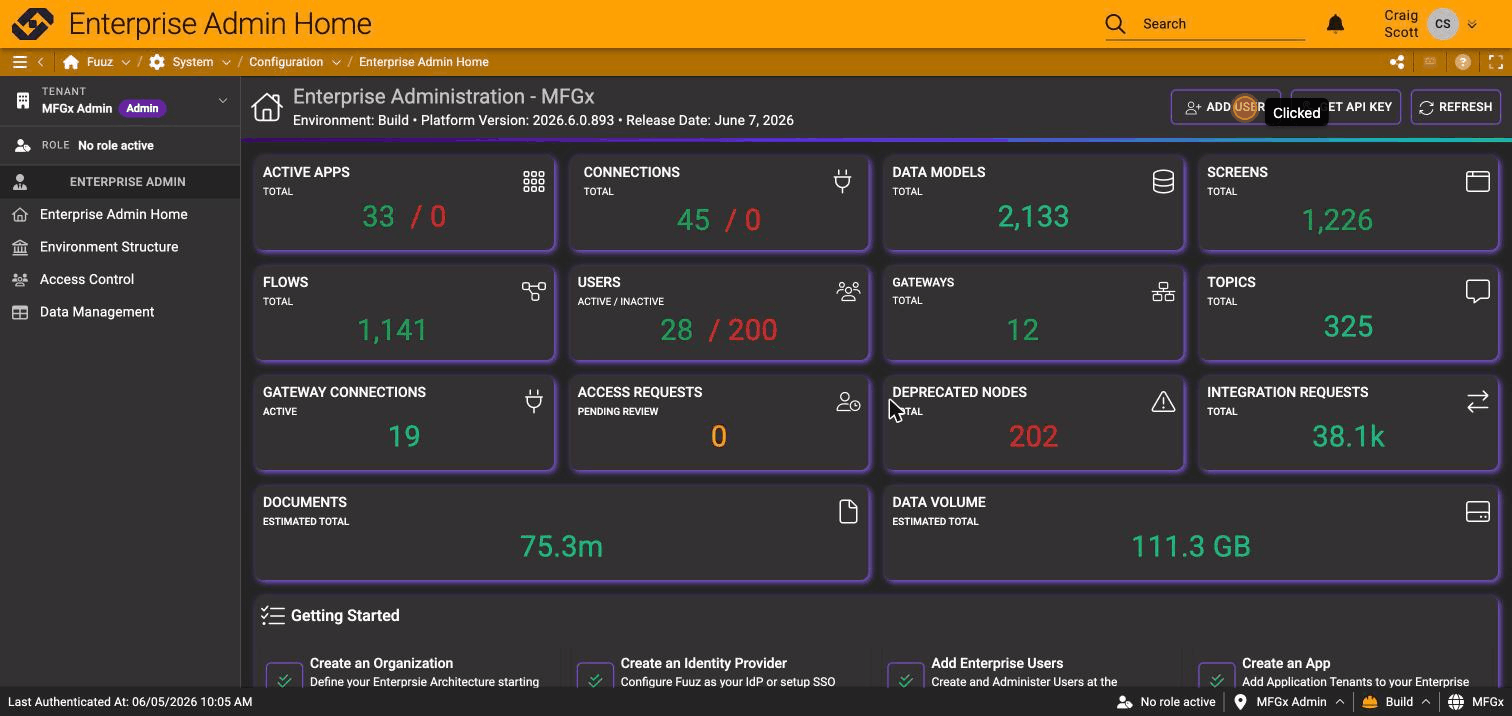Click the Add User button
The height and width of the screenshot is (716, 1512).
point(1225,107)
